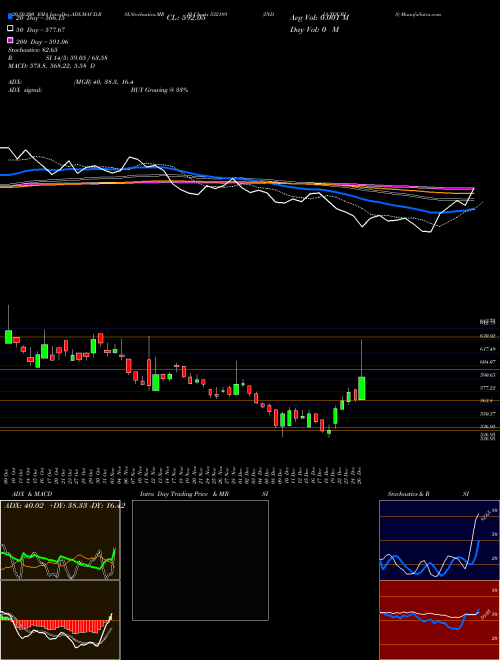500x660 pixels.
Task: Open the blue Stochastics chart panel
Action: (x=439, y=540)
